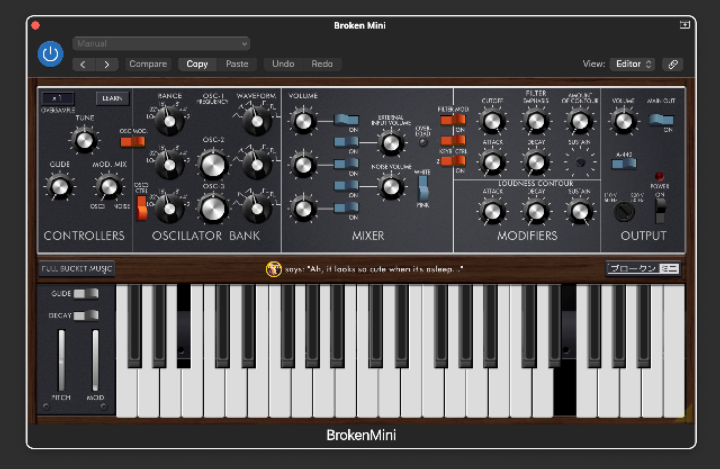Toggle the vertical orange Osc 3 Ctrl switch
Screen dimensions: 720x469
point(142,208)
